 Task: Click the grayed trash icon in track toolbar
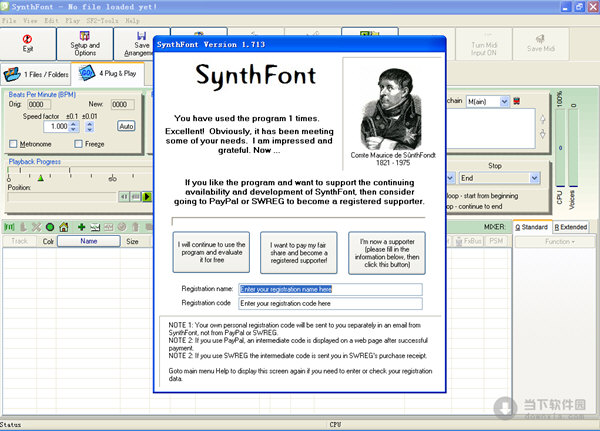135,227
